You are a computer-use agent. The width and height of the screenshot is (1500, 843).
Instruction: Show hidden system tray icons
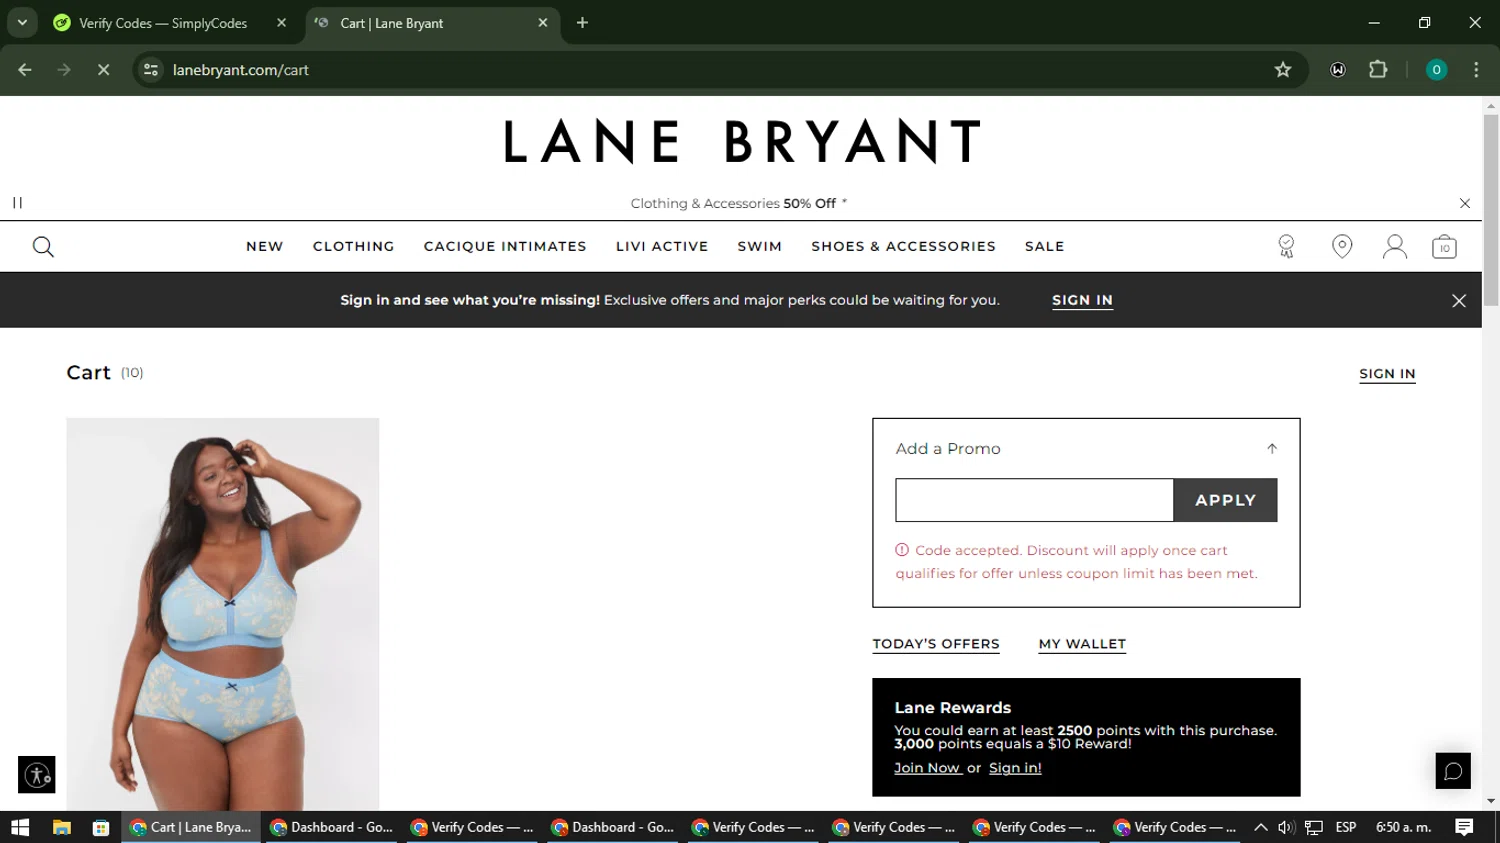(x=1260, y=827)
